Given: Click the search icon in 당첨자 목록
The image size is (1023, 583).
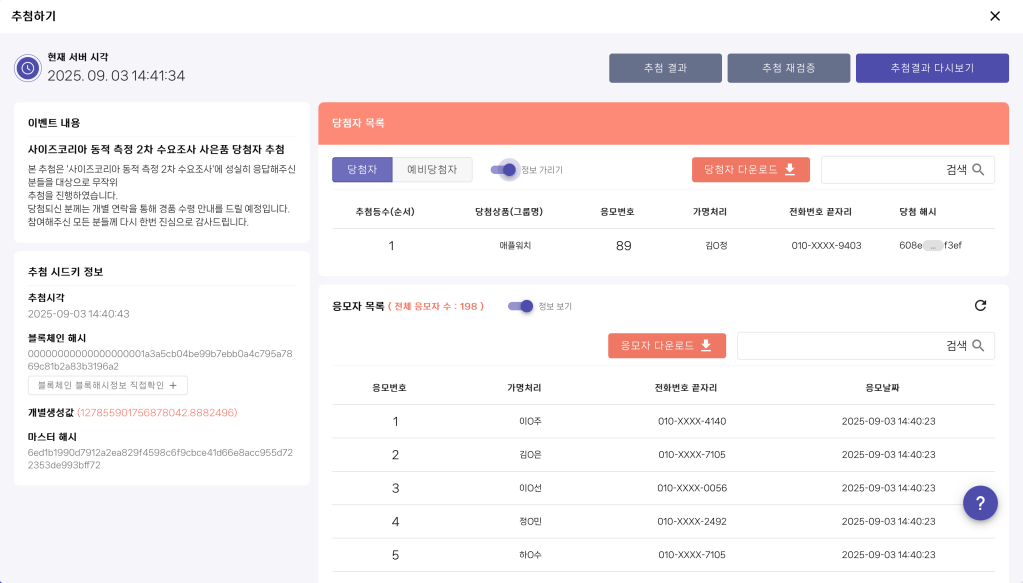Looking at the screenshot, I should point(978,170).
